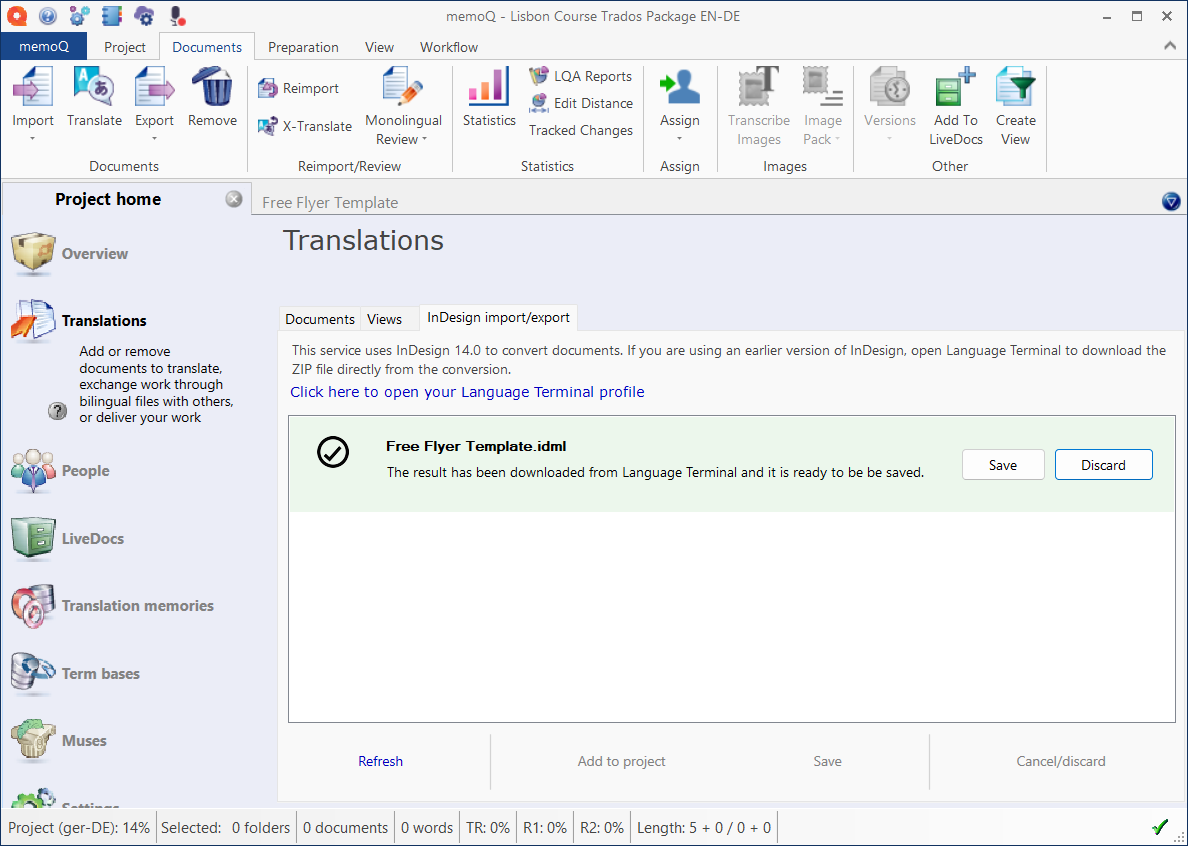
Task: Open the resource console icon in title bar
Action: (x=111, y=15)
